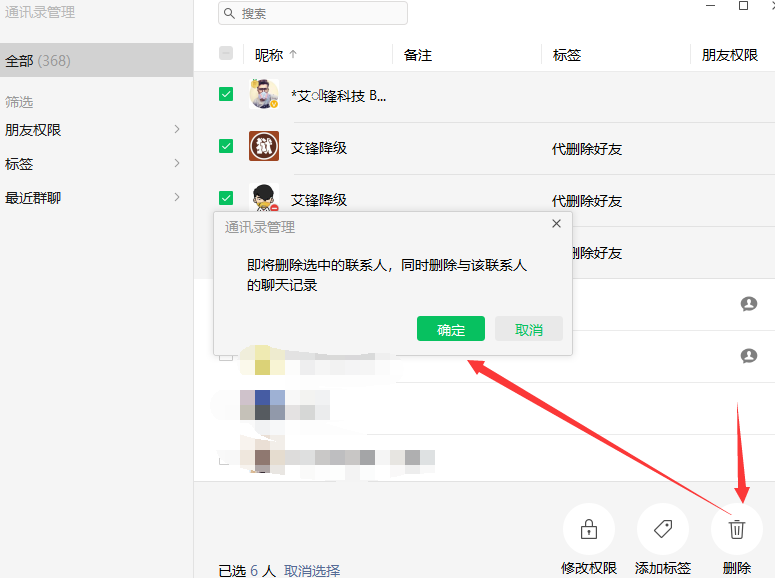
Task: Uncheck the second row 艾锋降级 checkbox
Action: 226,147
